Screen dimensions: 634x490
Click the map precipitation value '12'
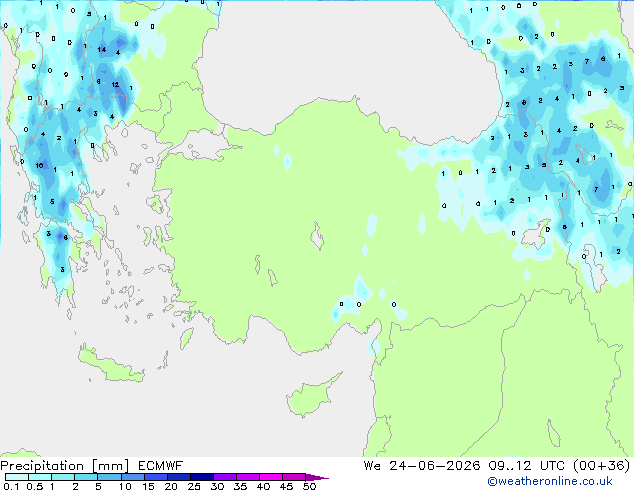[115, 84]
